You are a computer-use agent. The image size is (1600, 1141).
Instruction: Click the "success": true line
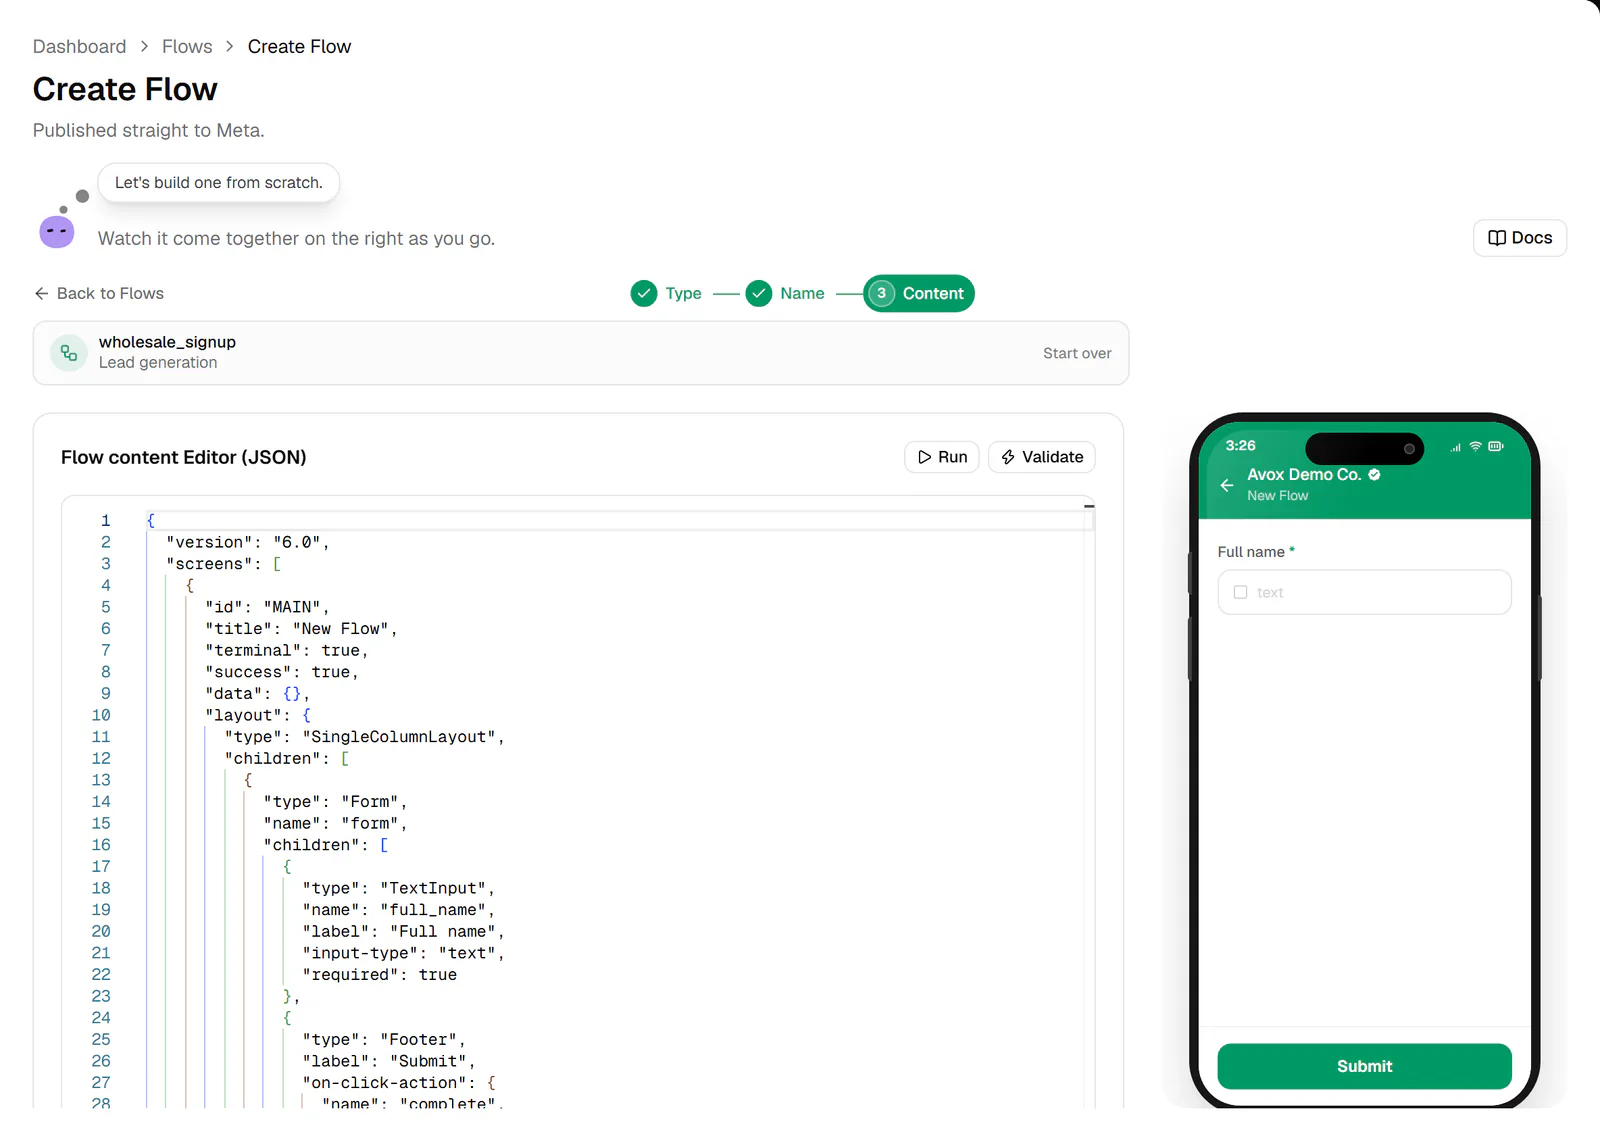pyautogui.click(x=282, y=672)
